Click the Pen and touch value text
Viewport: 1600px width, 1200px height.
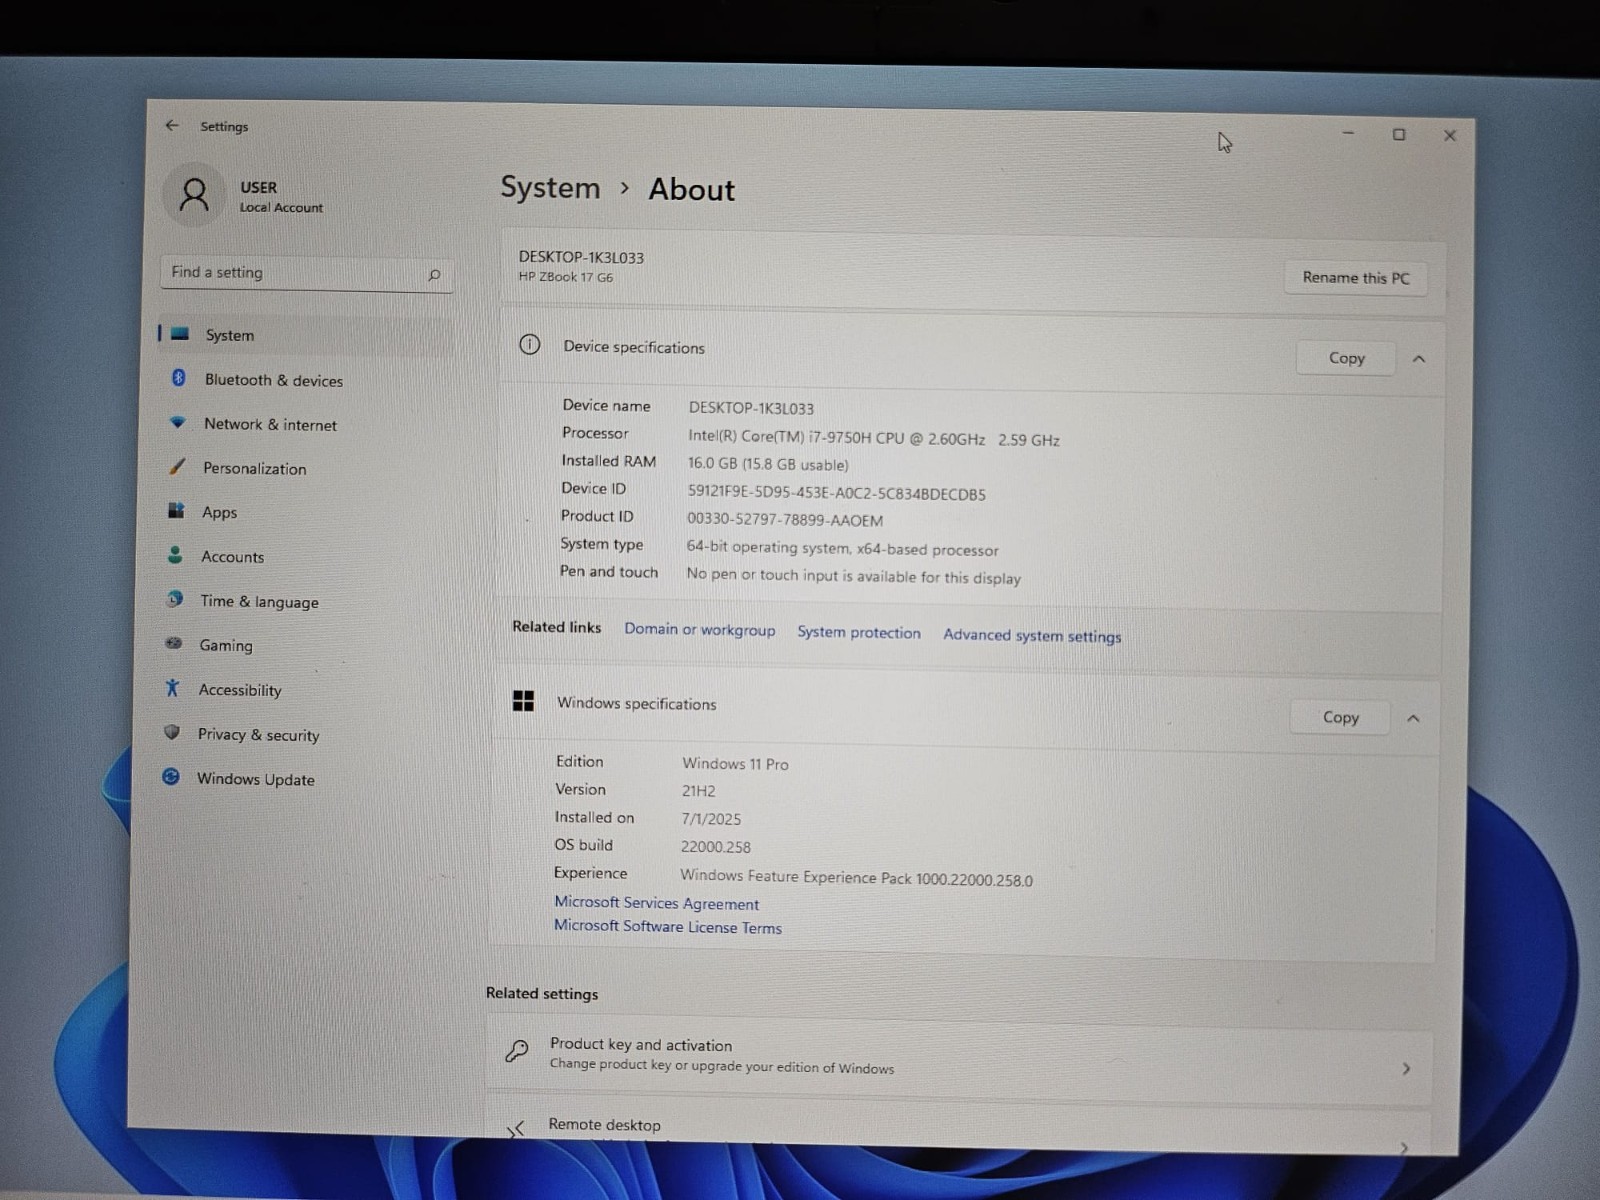[853, 576]
